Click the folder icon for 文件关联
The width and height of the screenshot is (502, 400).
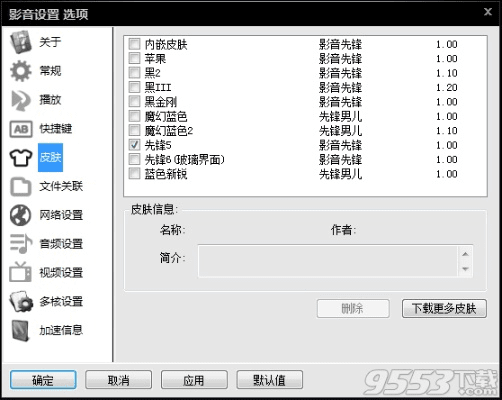point(21,186)
